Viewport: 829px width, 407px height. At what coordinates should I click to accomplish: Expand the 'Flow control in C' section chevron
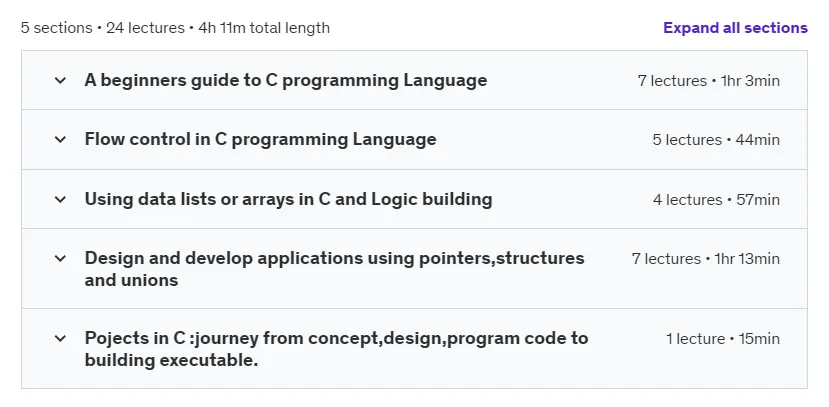(x=61, y=140)
